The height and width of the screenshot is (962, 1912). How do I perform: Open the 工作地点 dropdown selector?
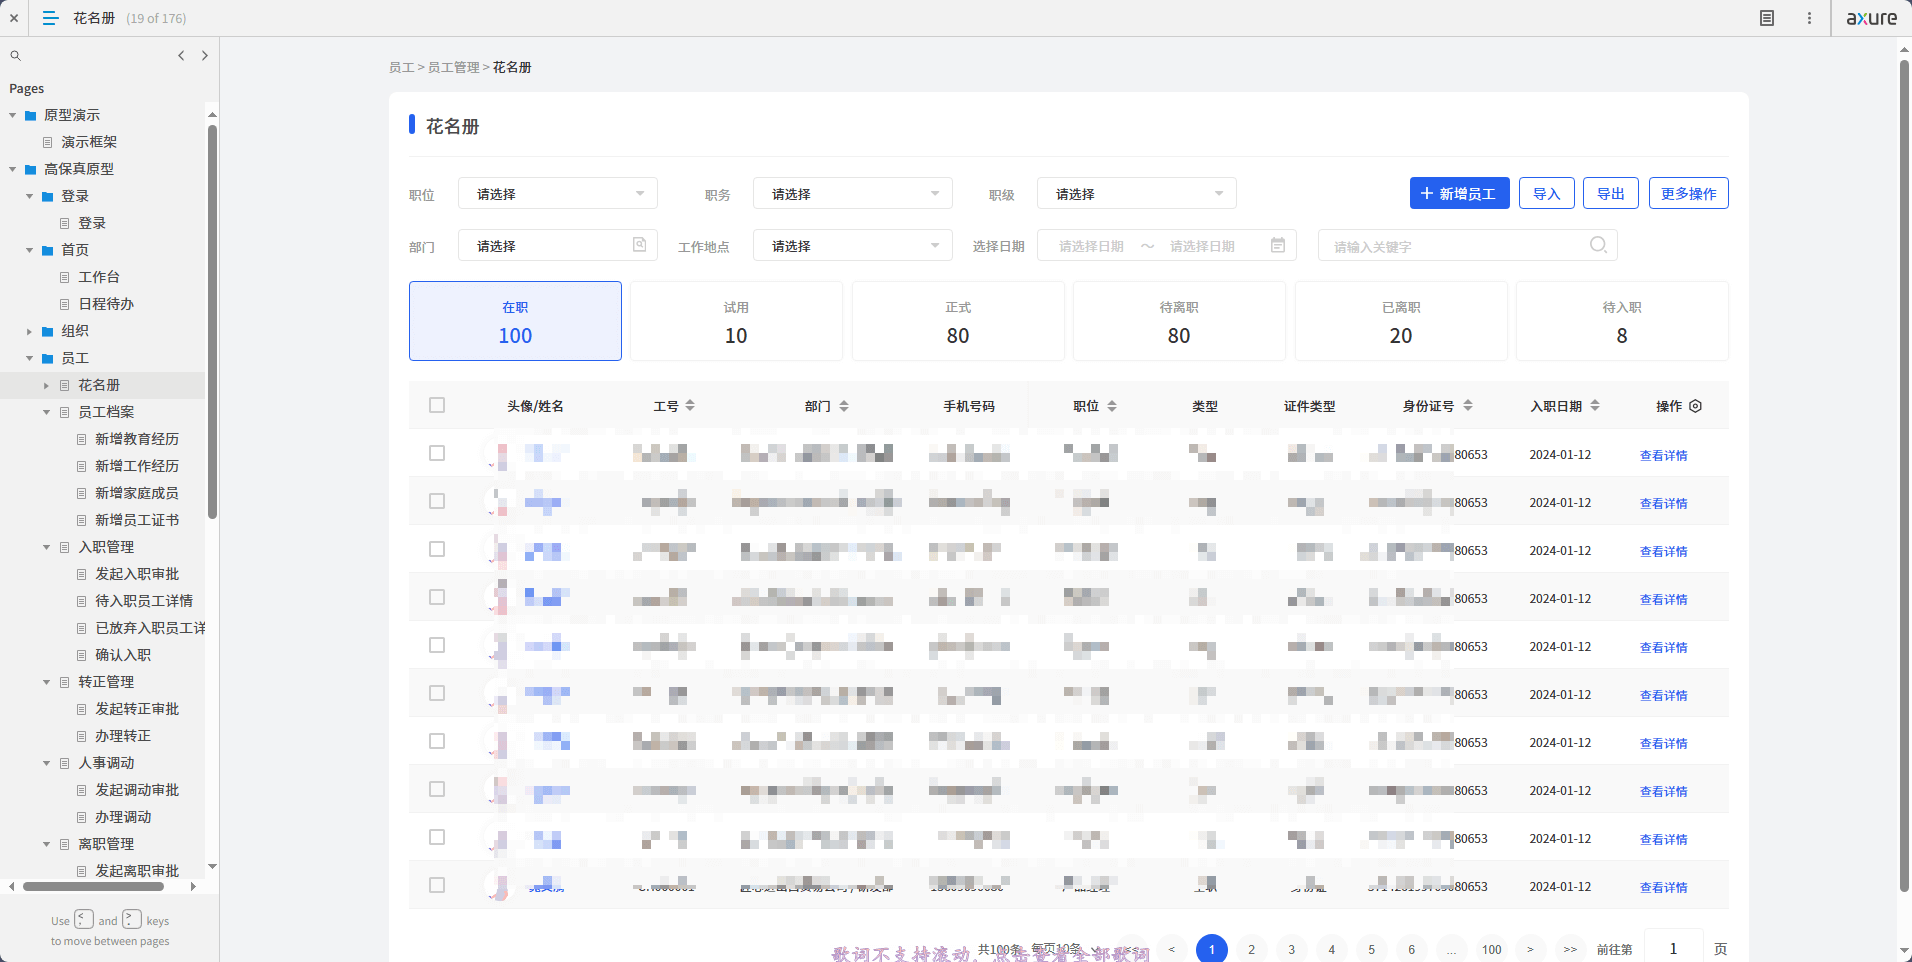coord(852,246)
